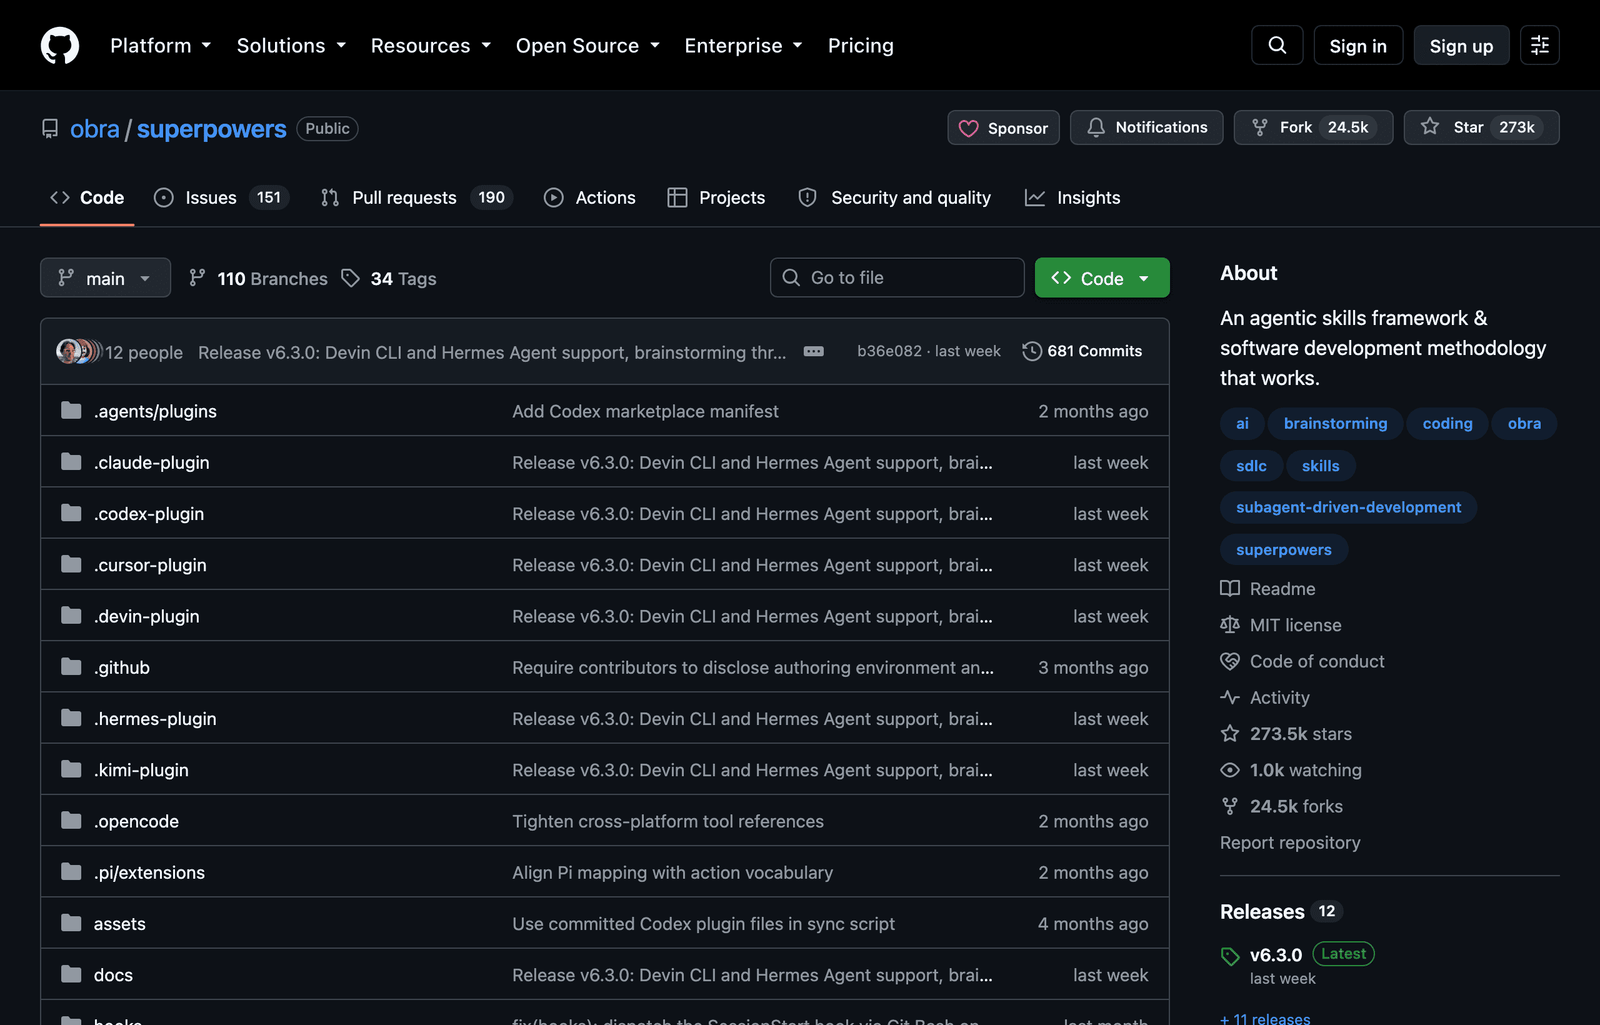Open the 681 Commits history
The height and width of the screenshot is (1025, 1600).
pos(1082,351)
